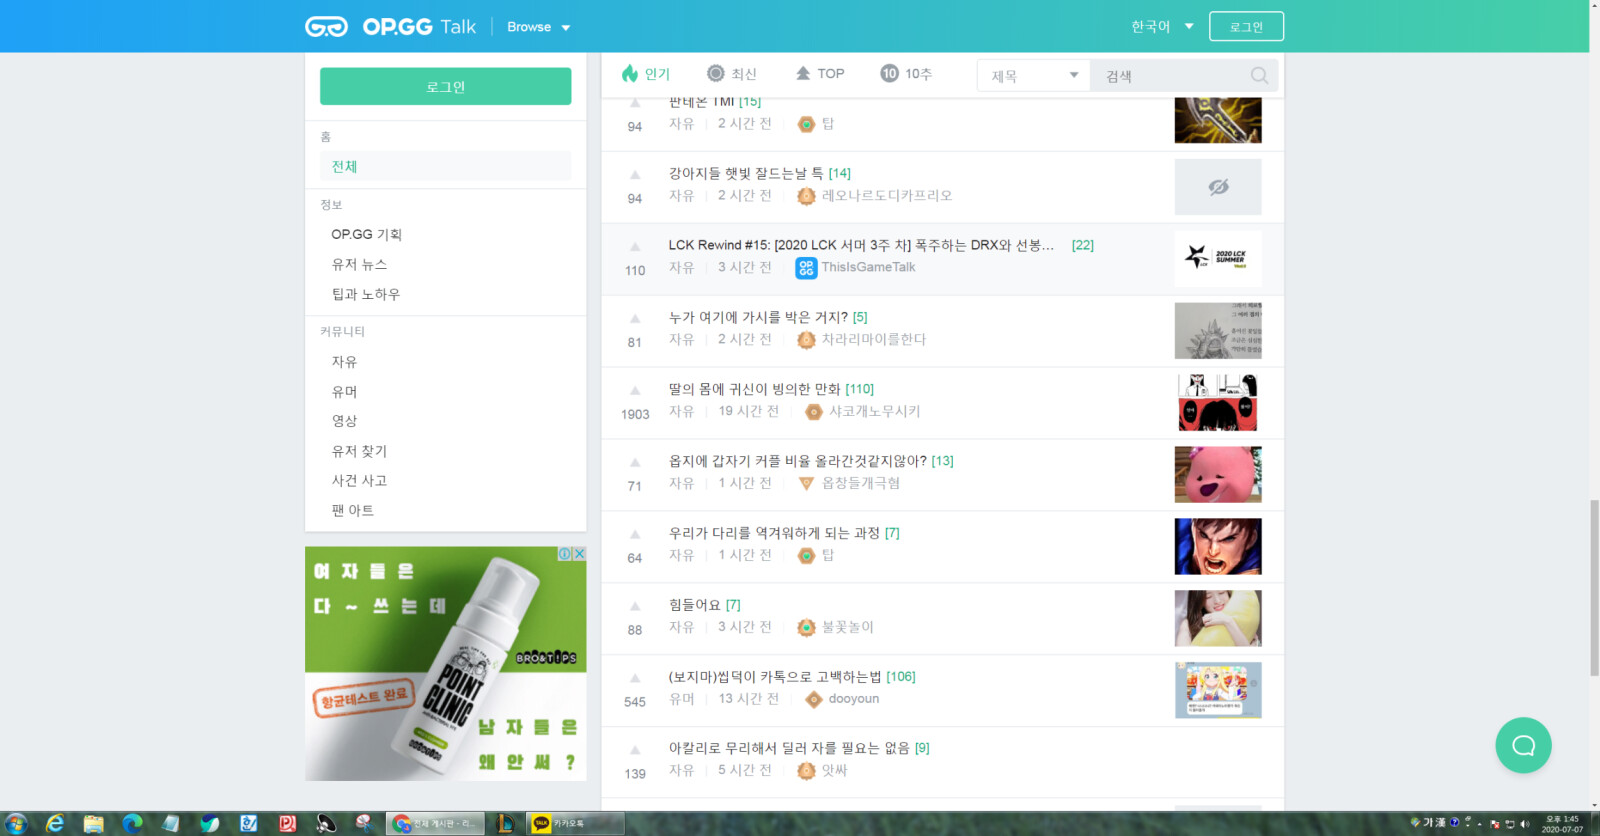This screenshot has height=836, width=1600.
Task: Reveal hidden thumbnail with crossed-eye icon
Action: (1217, 187)
